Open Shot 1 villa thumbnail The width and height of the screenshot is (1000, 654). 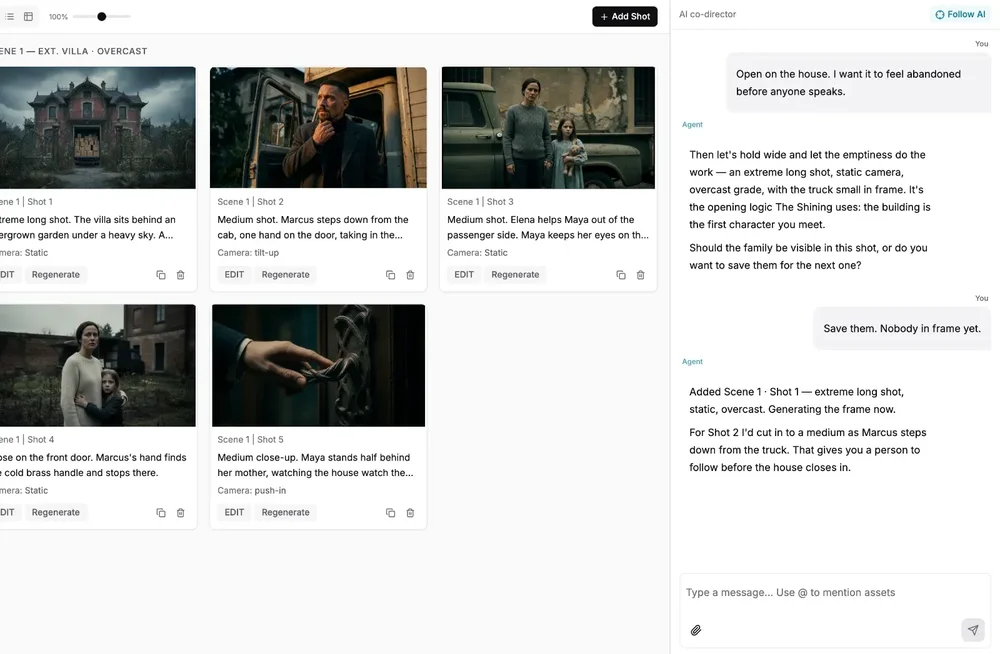point(98,128)
